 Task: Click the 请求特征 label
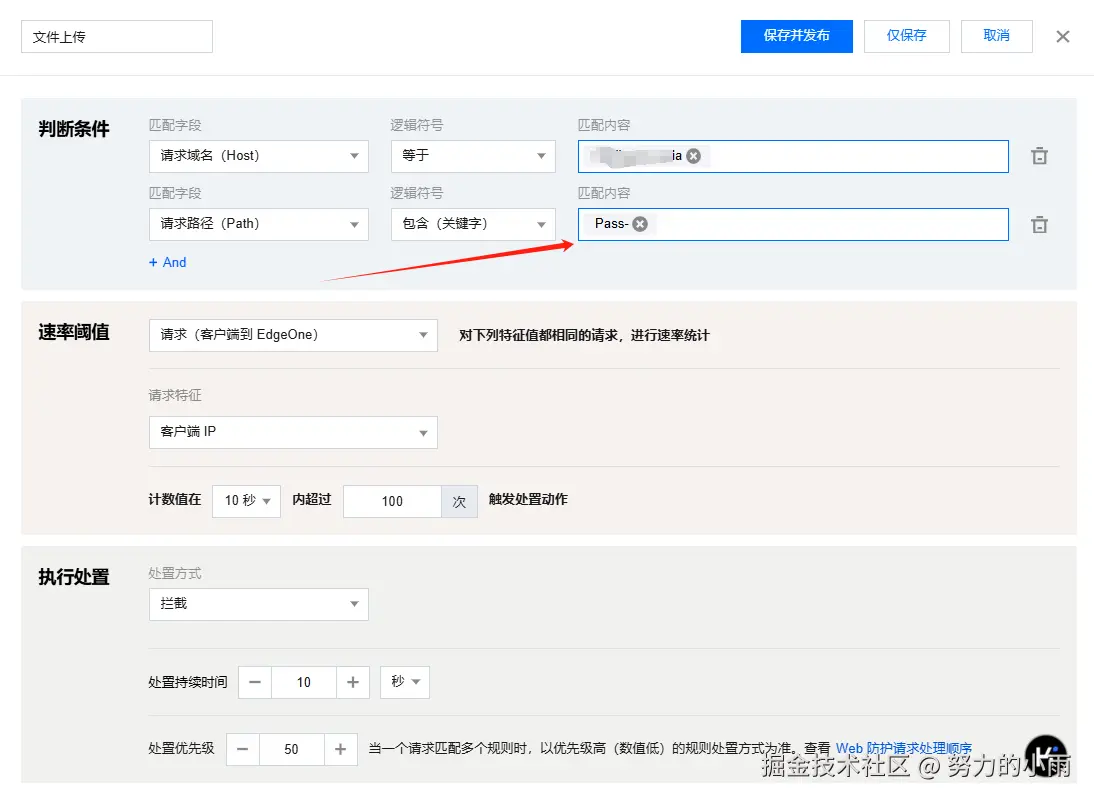click(x=175, y=396)
